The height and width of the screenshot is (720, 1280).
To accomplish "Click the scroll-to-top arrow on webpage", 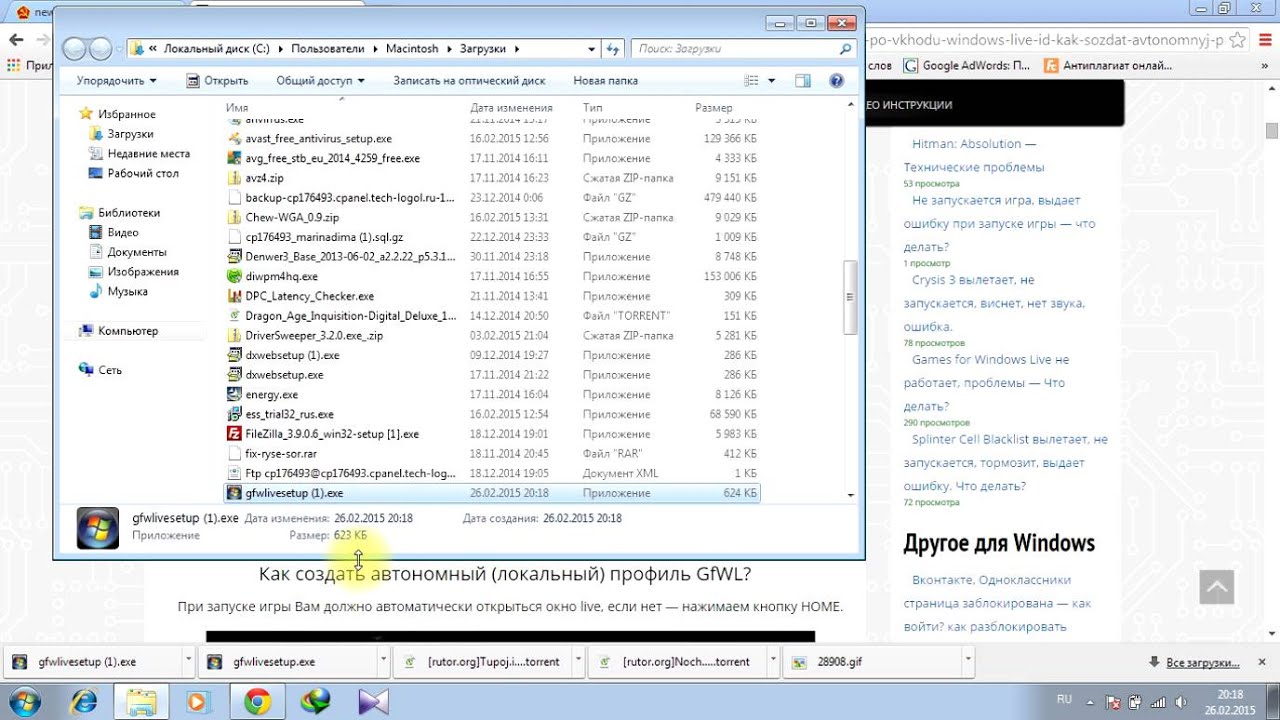I will pyautogui.click(x=1217, y=587).
